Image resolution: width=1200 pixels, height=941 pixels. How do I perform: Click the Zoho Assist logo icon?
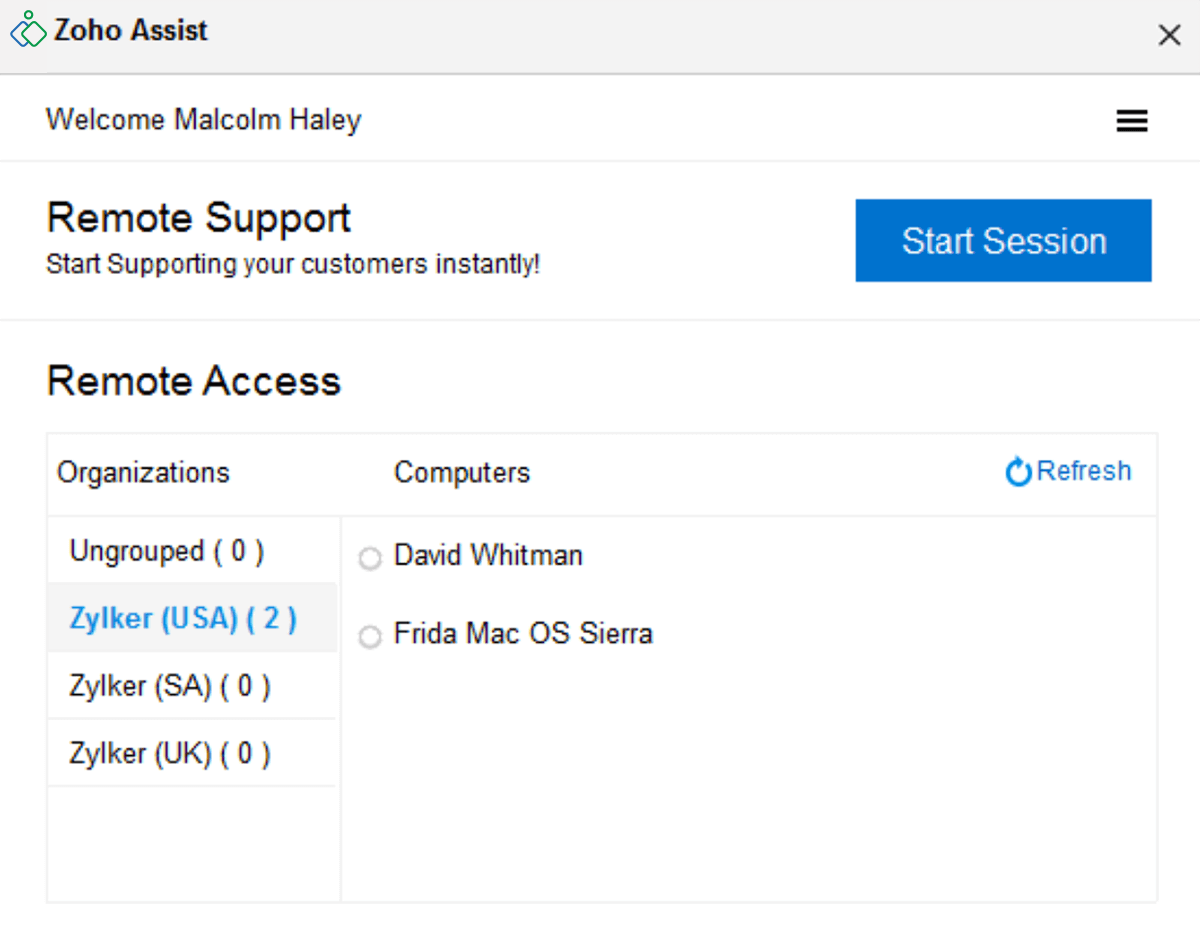tap(29, 30)
